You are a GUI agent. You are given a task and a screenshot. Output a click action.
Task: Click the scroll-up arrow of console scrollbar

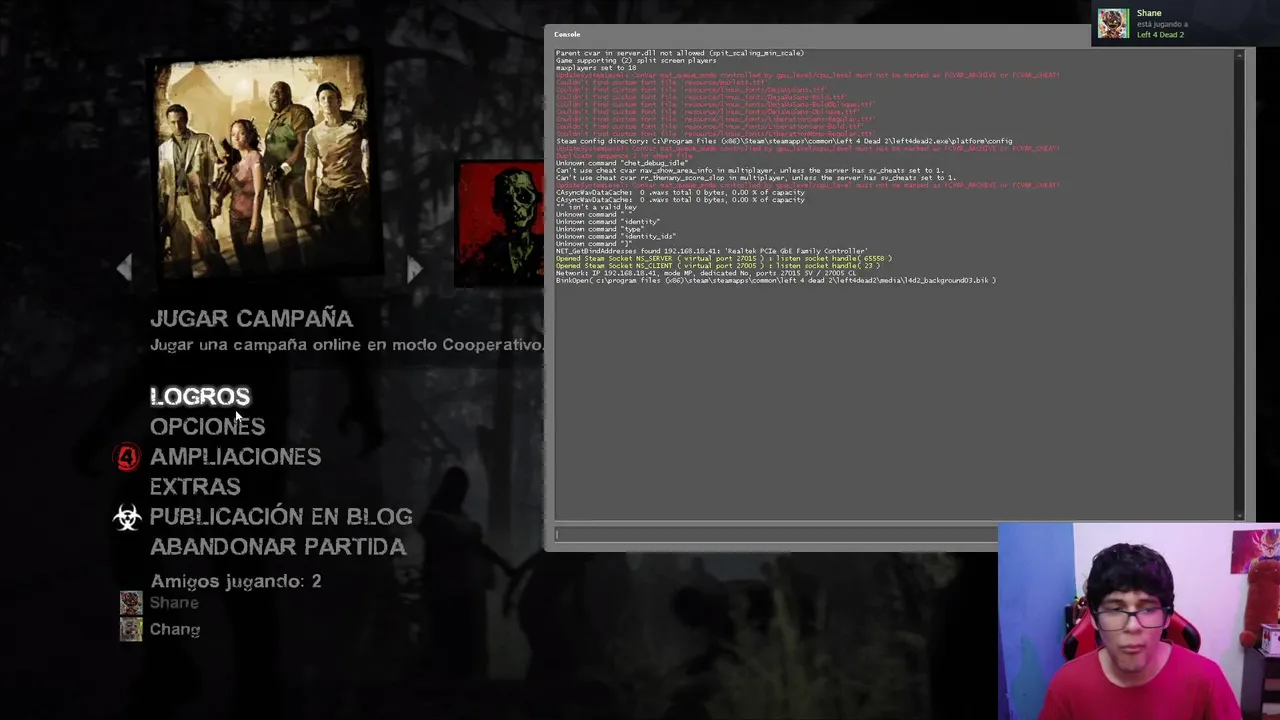1239,54
